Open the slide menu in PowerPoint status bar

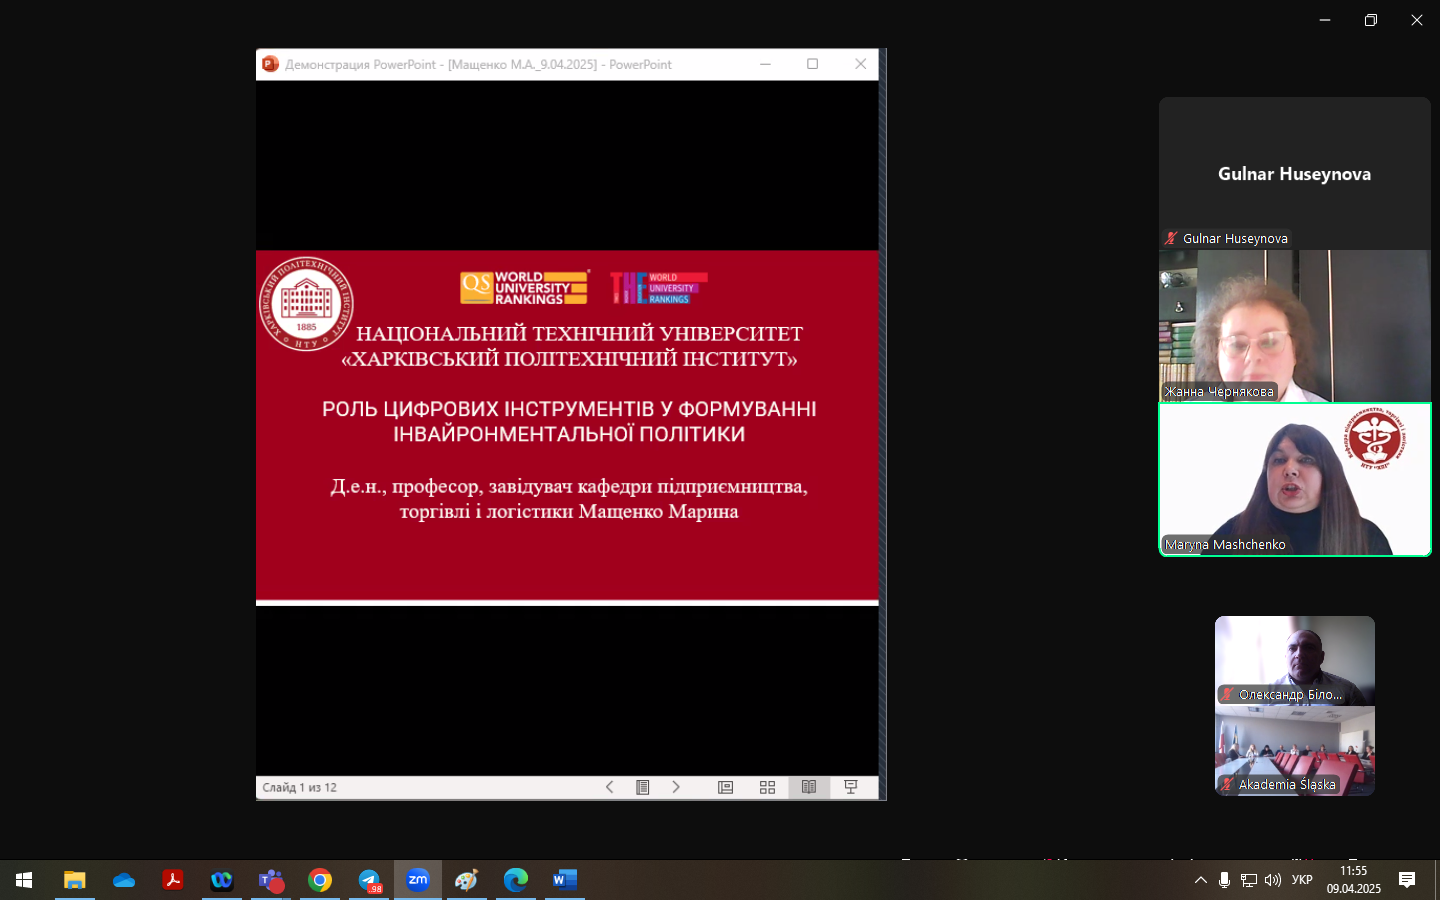[x=643, y=787]
